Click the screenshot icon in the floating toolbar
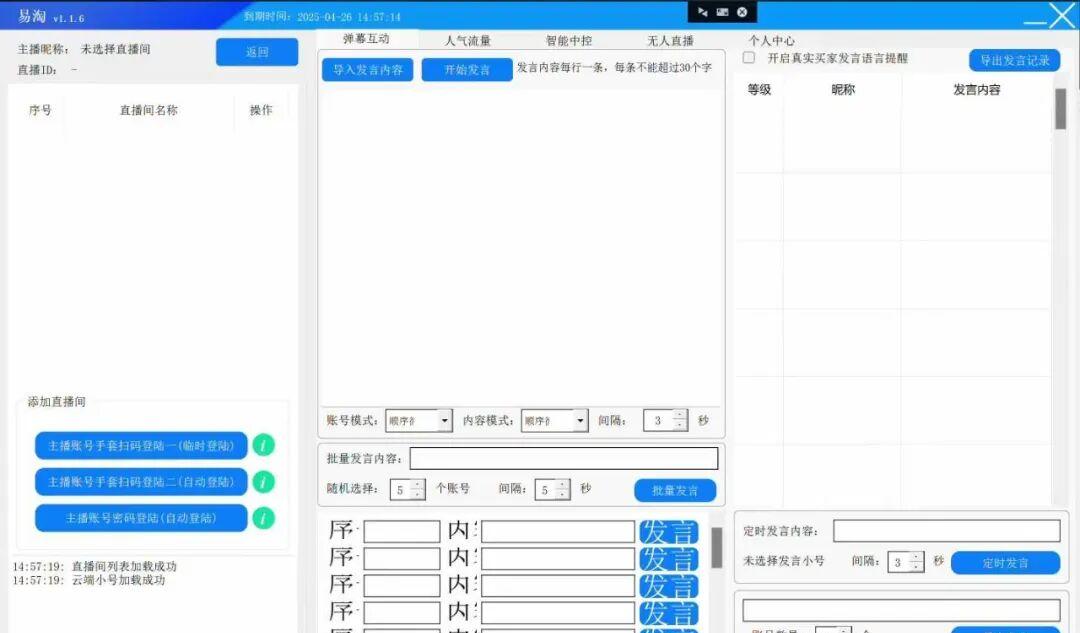This screenshot has width=1080, height=633. tap(721, 11)
